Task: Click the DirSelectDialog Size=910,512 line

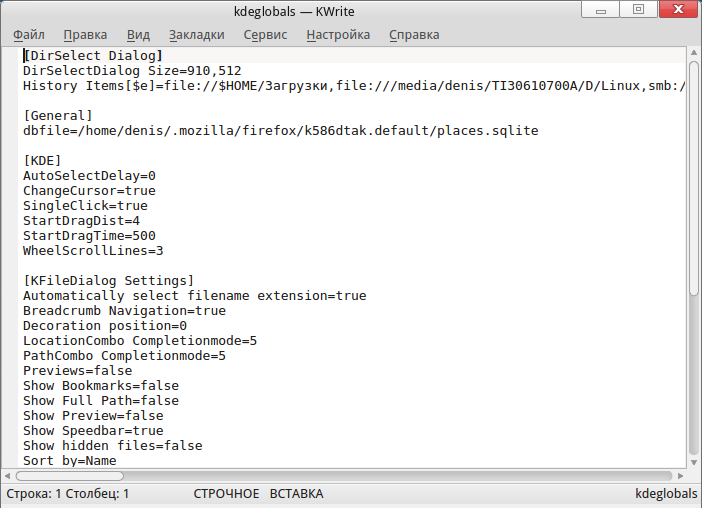Action: pyautogui.click(x=132, y=71)
